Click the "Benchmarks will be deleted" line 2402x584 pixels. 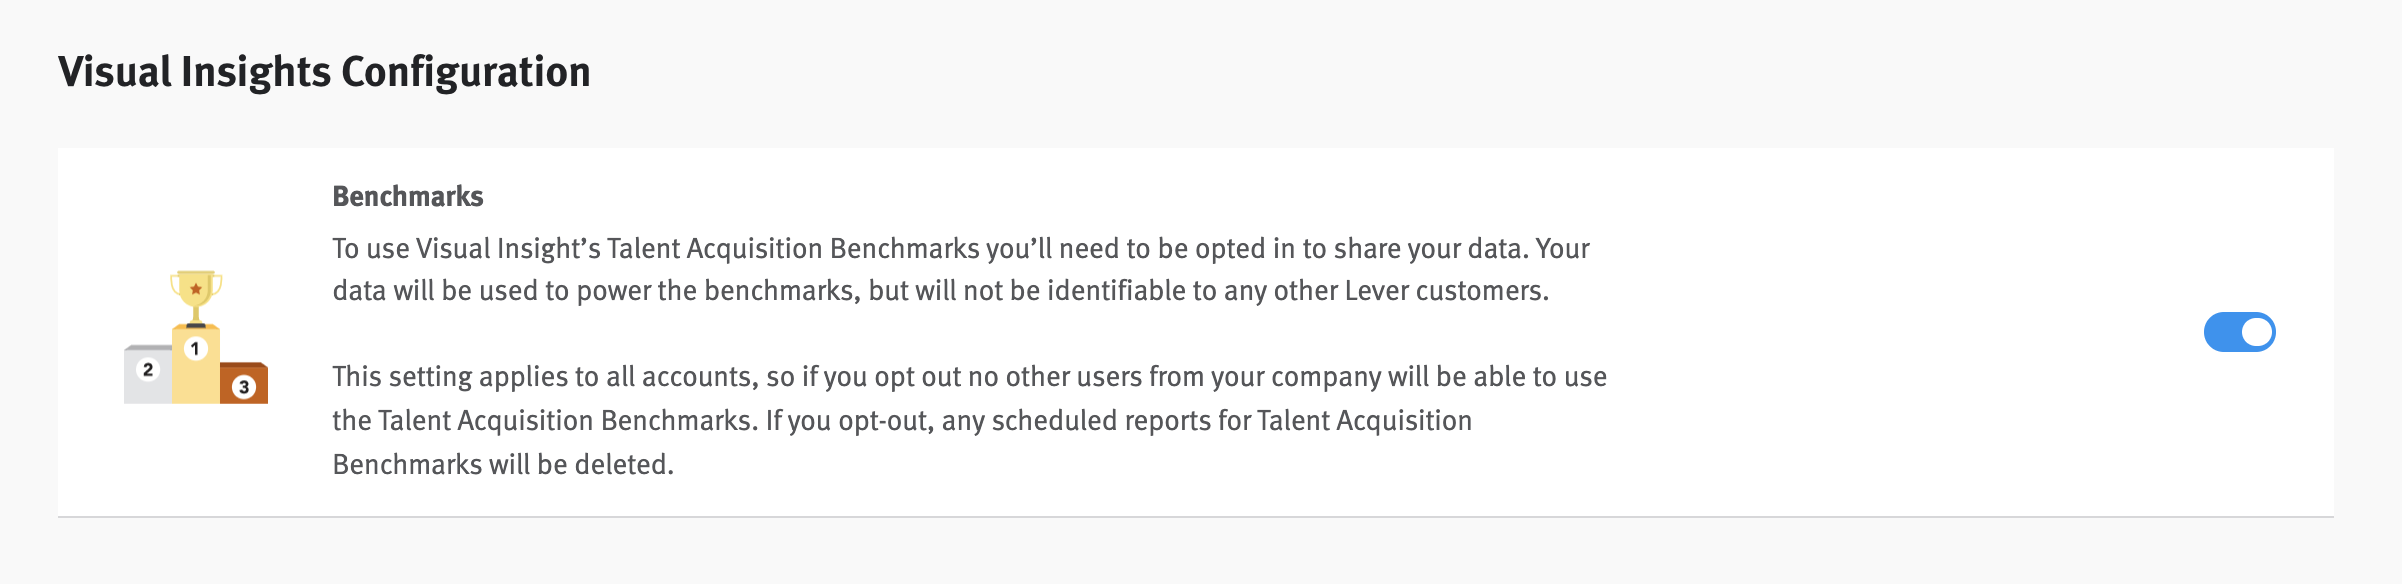503,465
